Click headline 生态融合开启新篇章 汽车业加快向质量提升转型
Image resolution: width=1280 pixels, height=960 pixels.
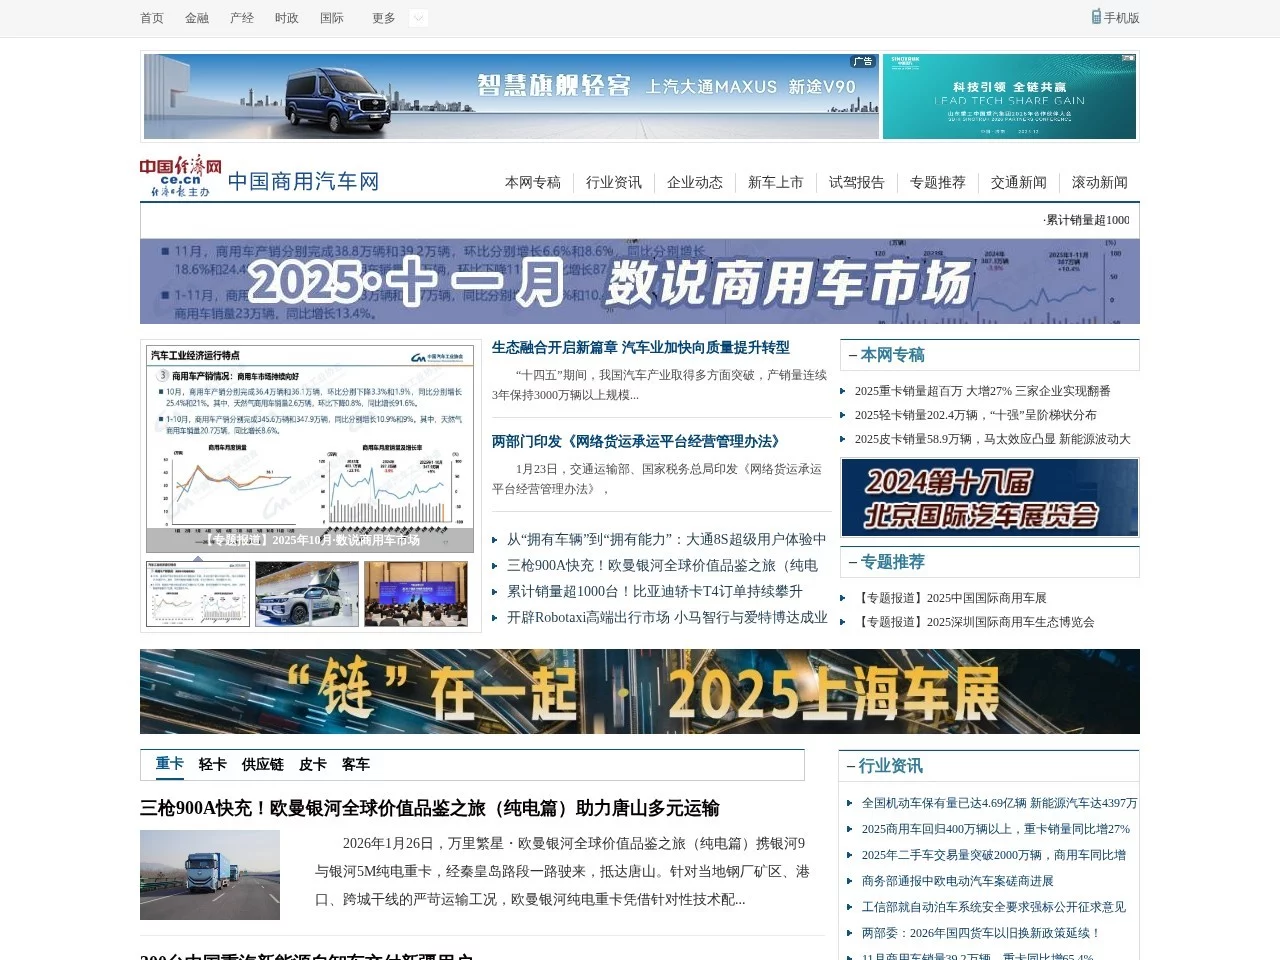coord(641,348)
